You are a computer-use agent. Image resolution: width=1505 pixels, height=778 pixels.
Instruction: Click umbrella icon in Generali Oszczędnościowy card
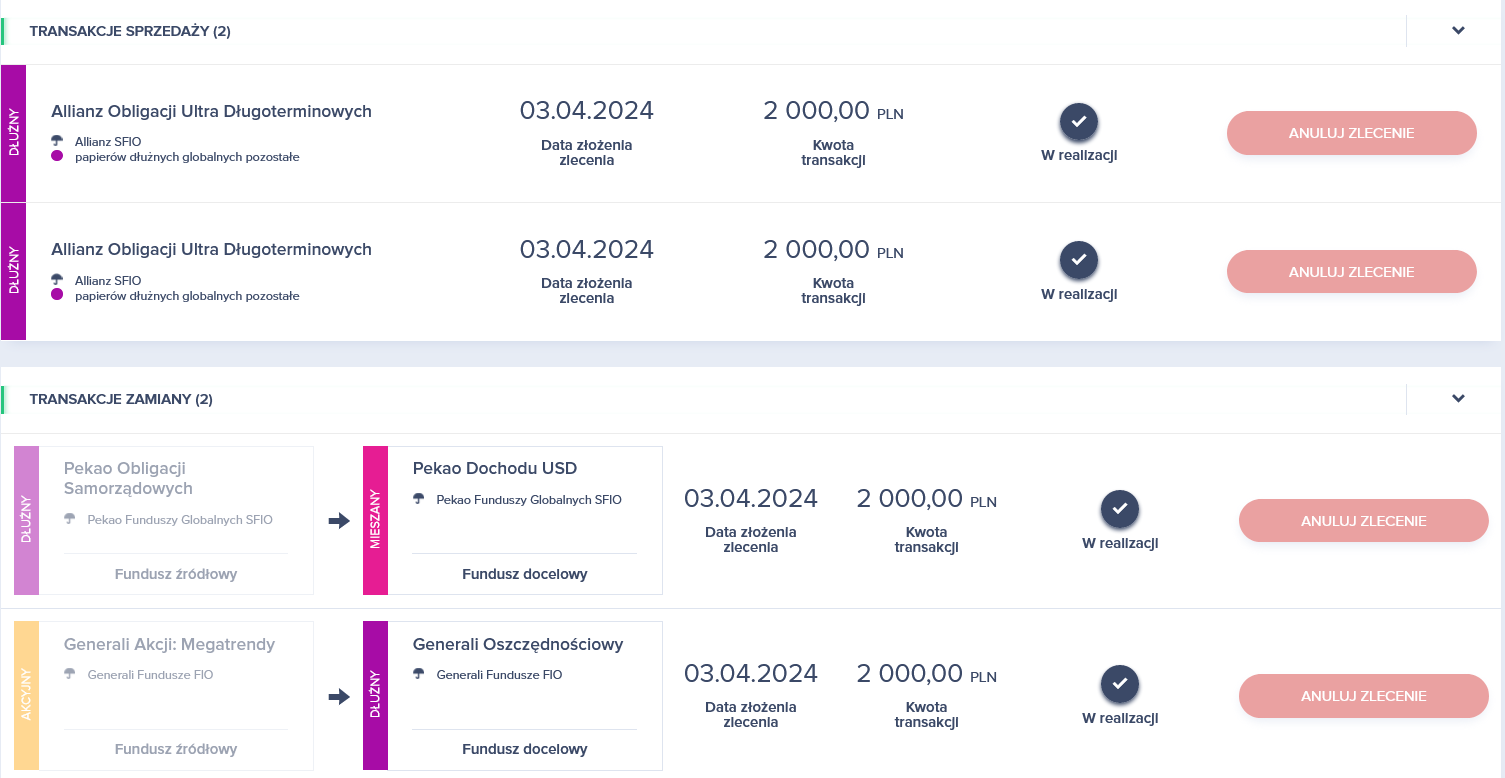click(420, 675)
